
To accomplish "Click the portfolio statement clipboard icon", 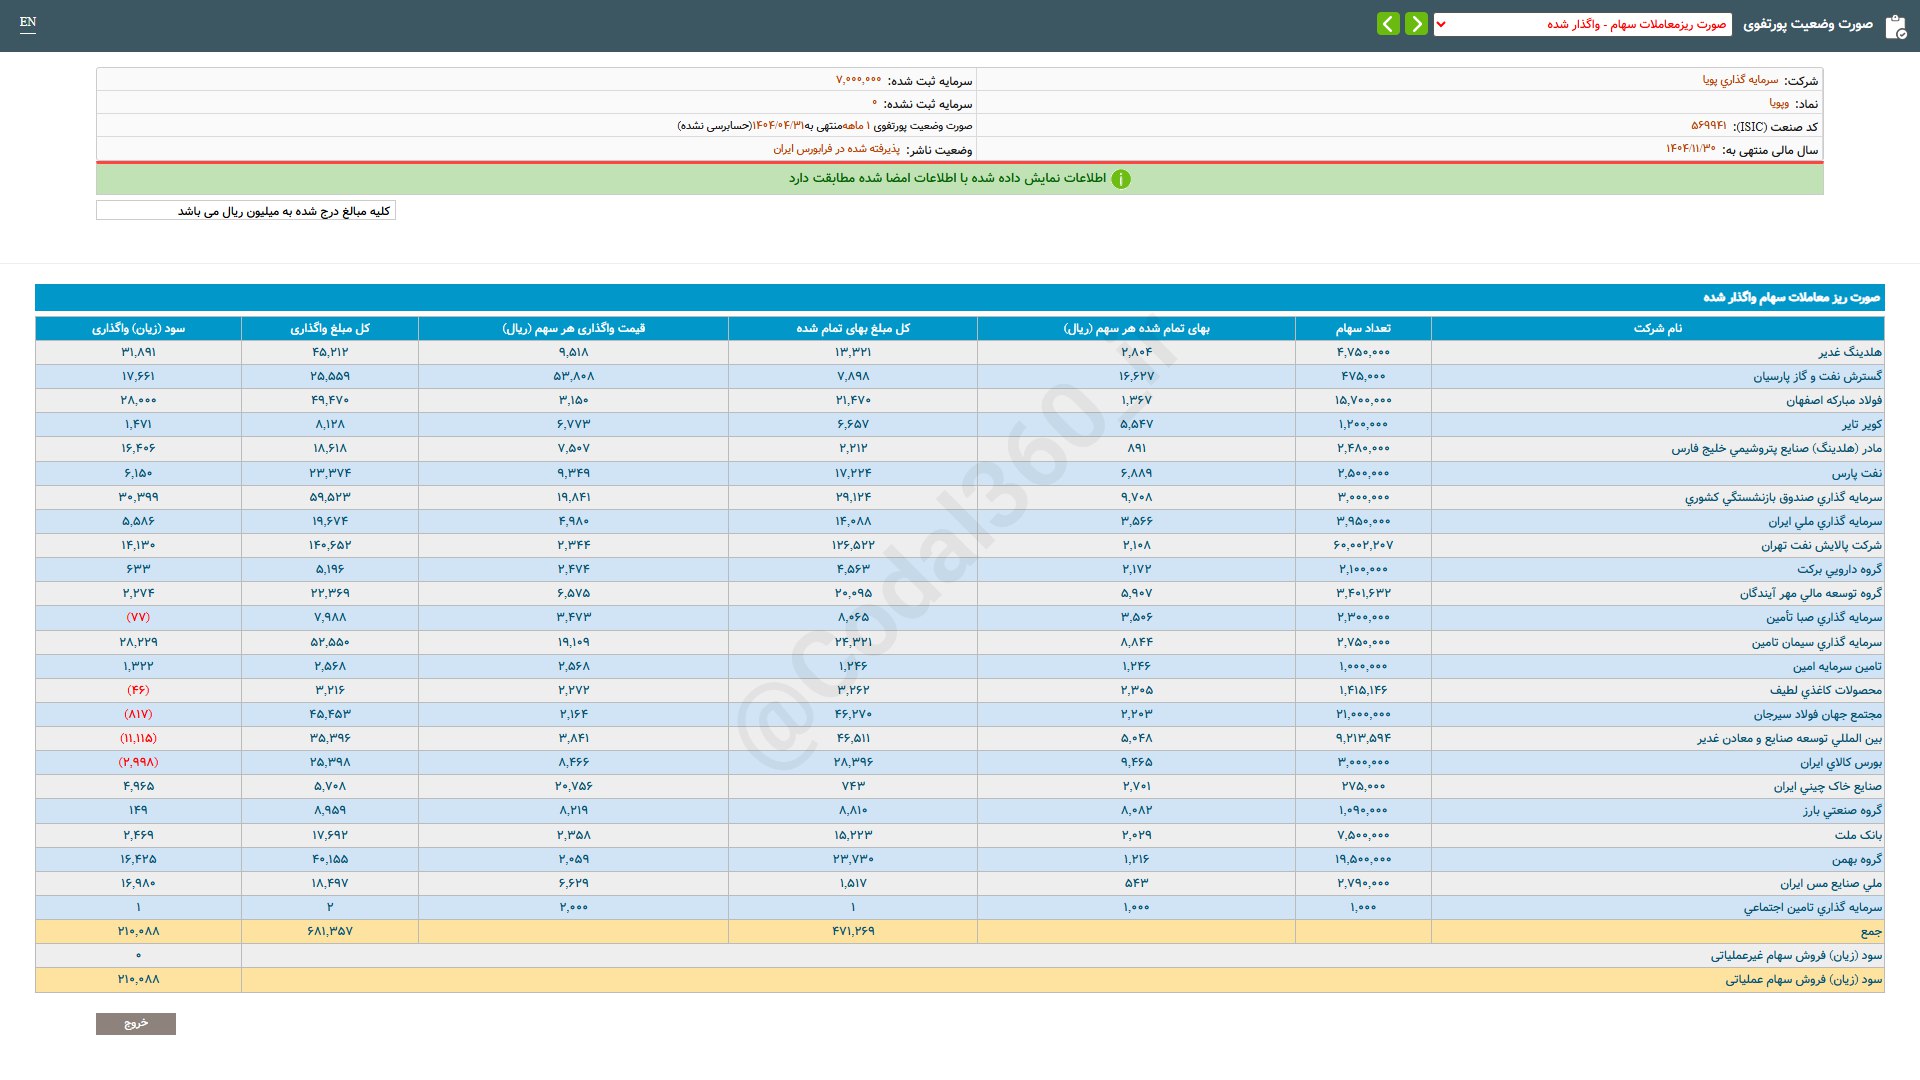I will coord(1895,27).
